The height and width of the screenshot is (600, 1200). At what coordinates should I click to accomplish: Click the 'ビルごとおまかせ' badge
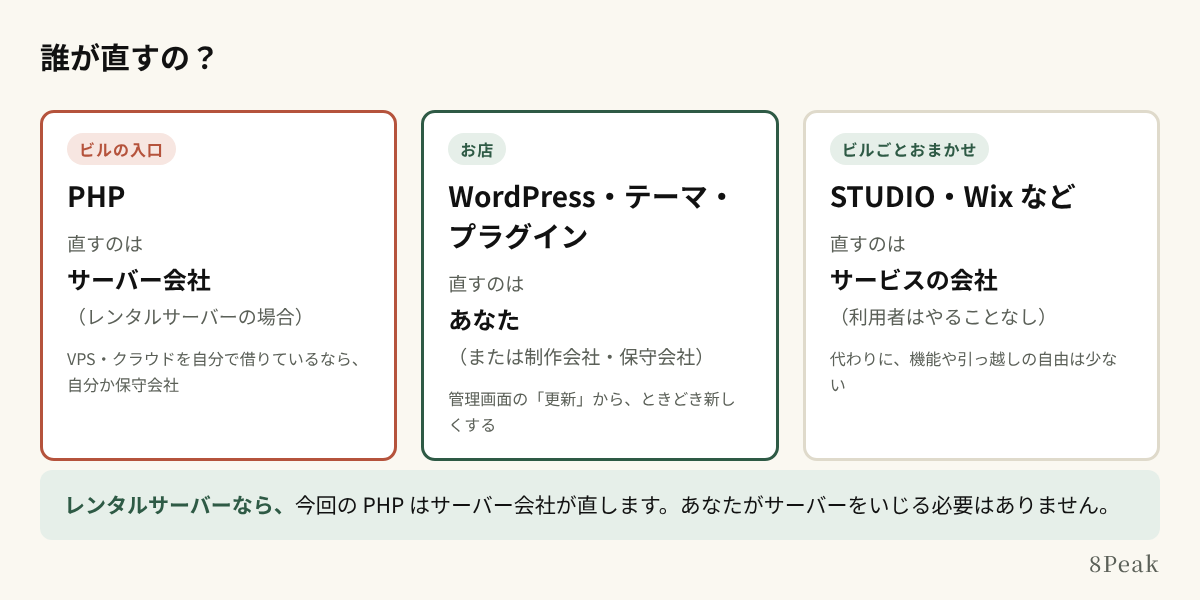909,149
